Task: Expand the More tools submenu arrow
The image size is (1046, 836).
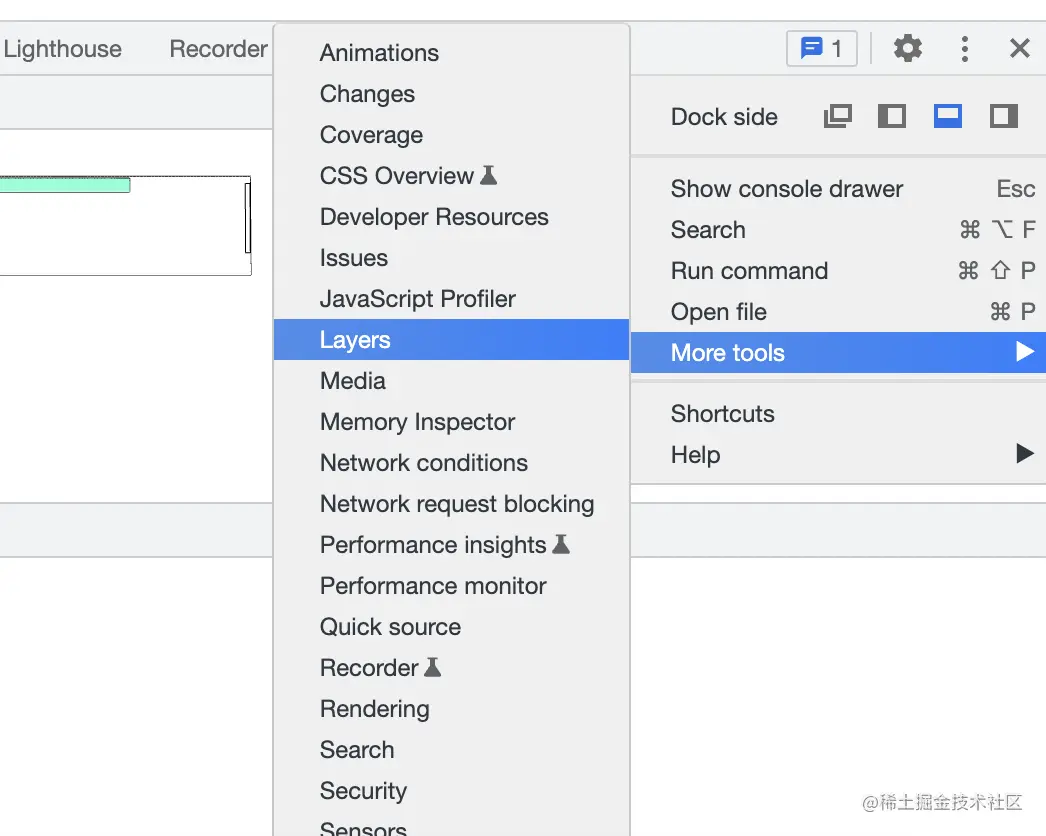Action: pos(1024,352)
